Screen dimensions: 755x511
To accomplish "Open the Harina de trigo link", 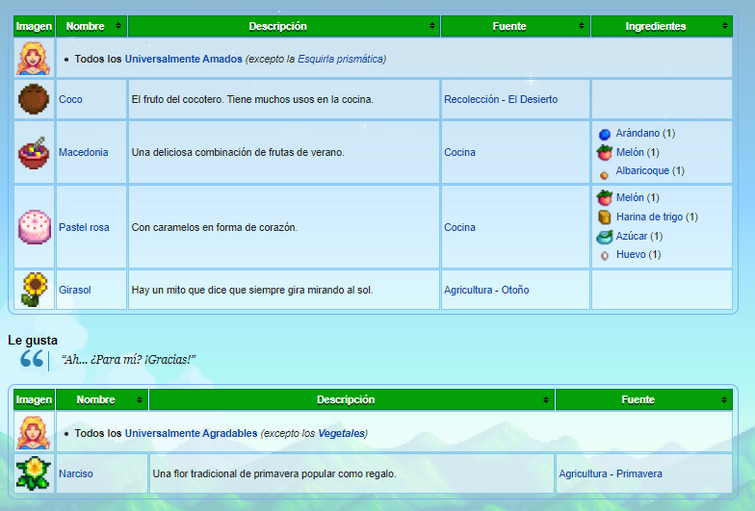I will (x=649, y=217).
